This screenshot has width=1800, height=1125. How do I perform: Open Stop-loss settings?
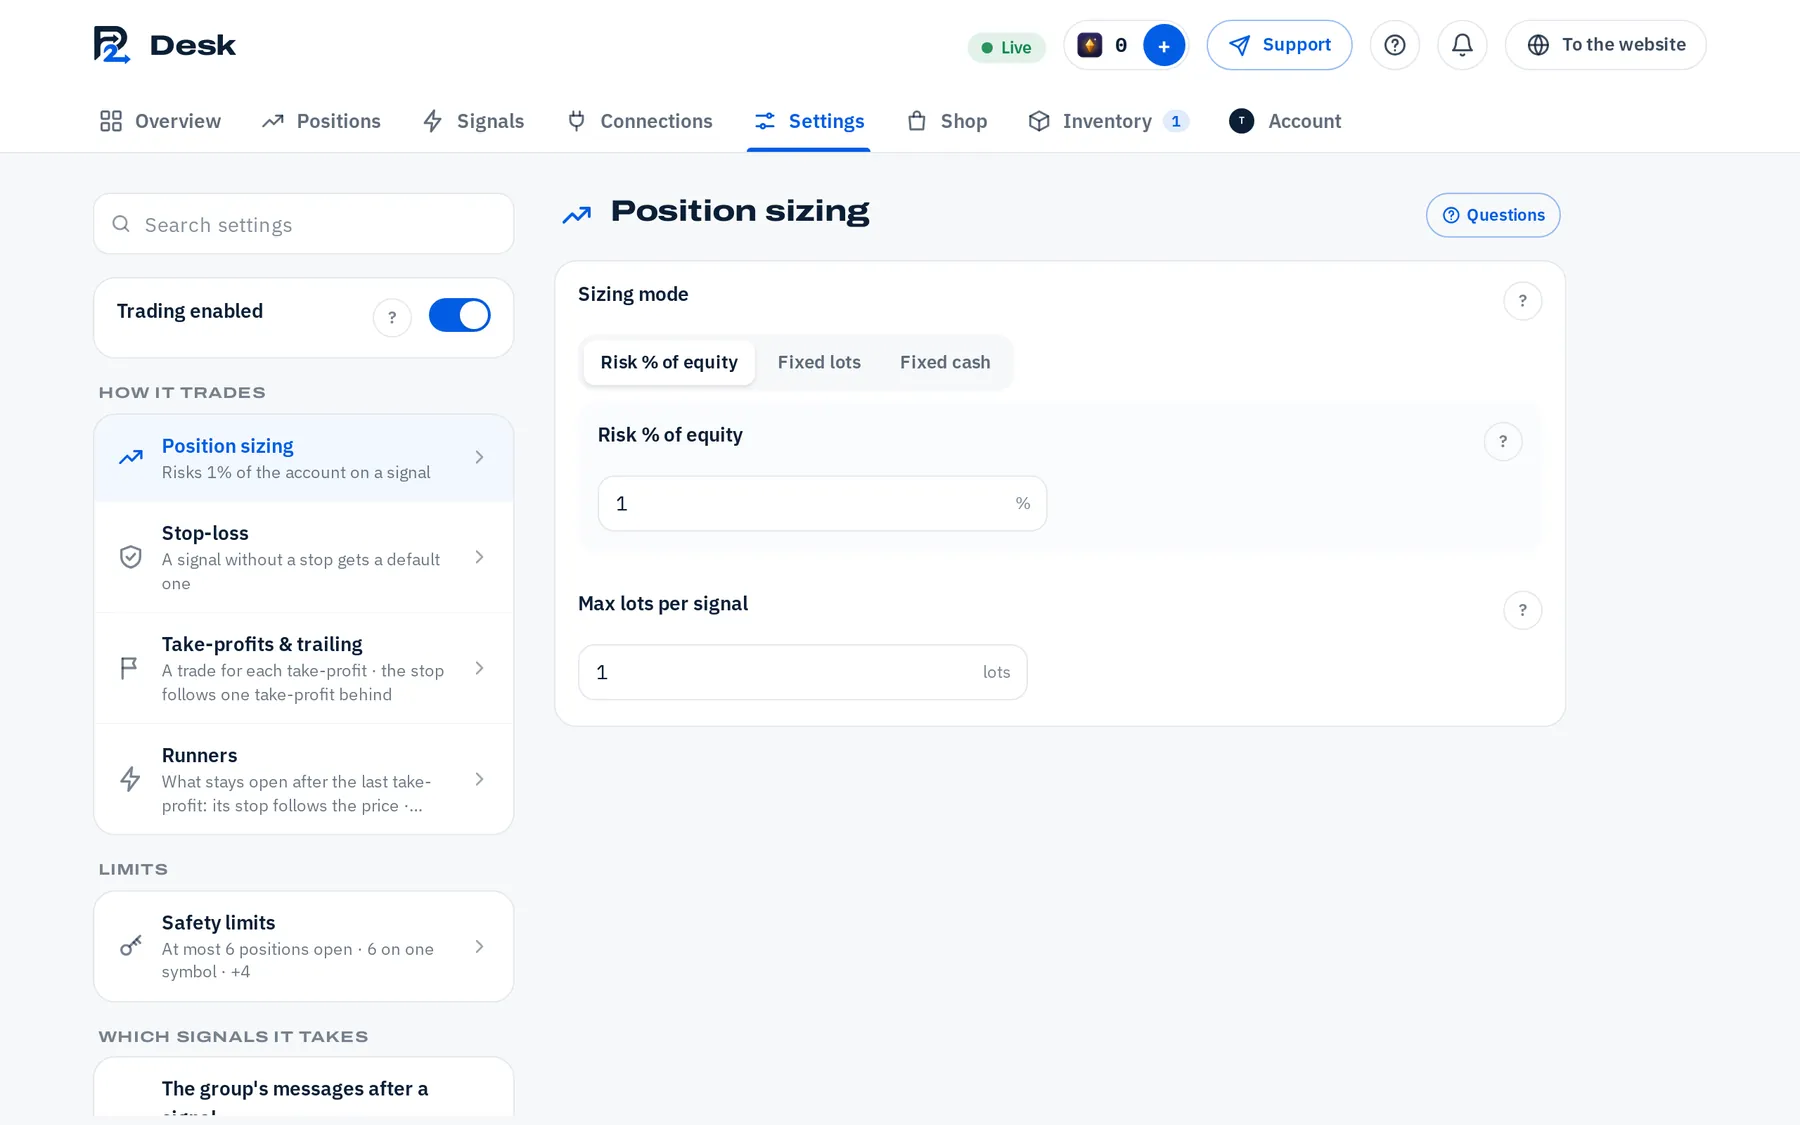click(x=304, y=557)
